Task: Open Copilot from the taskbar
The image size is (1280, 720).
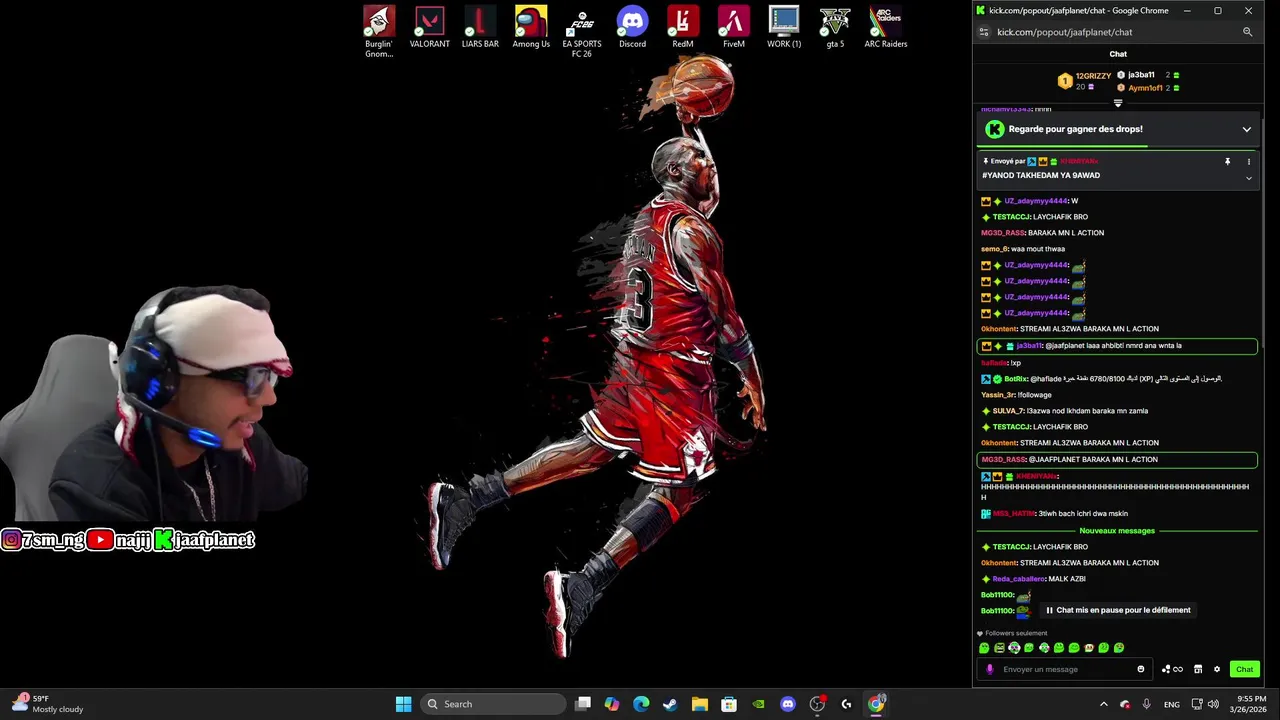Action: coord(612,704)
